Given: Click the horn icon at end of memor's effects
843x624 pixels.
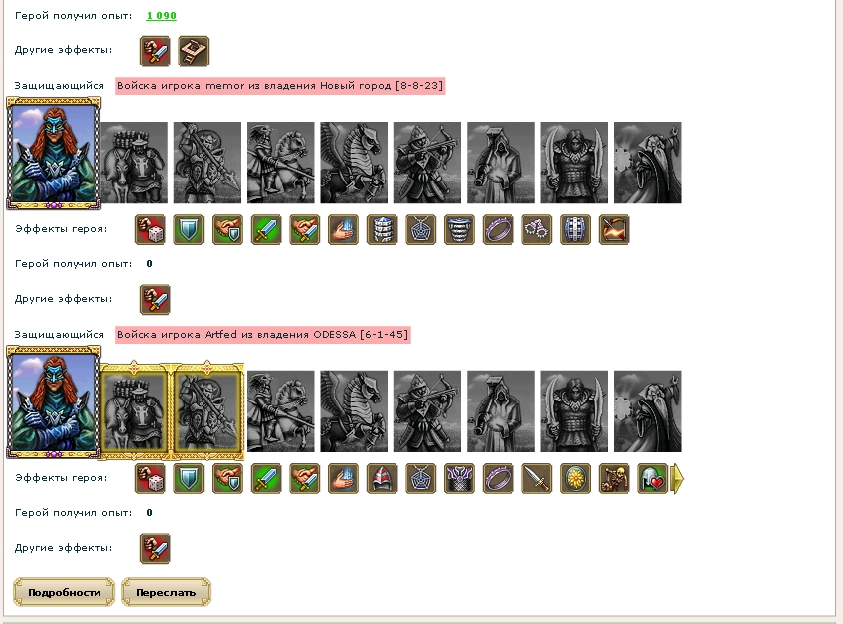Looking at the screenshot, I should click(615, 229).
